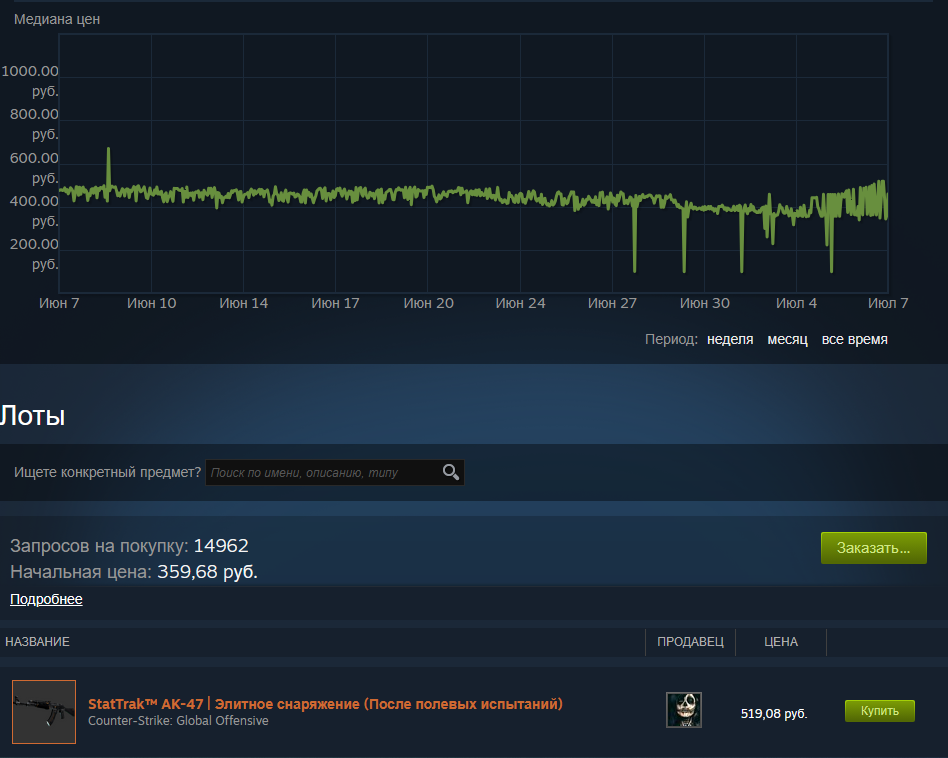Click the Июл 4 axis label
Image resolution: width=948 pixels, height=758 pixels.
click(797, 303)
